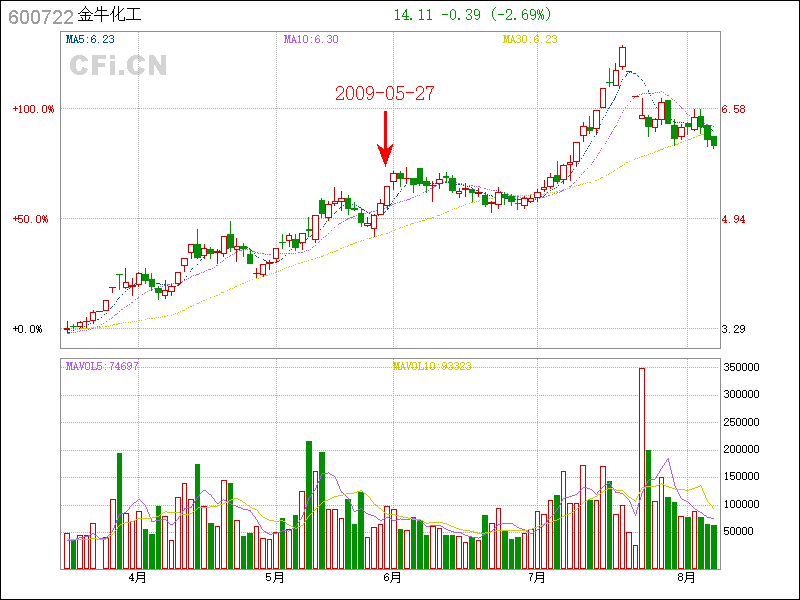Click the highest candlestick at the price peak
The height and width of the screenshot is (600, 800).
point(622,56)
